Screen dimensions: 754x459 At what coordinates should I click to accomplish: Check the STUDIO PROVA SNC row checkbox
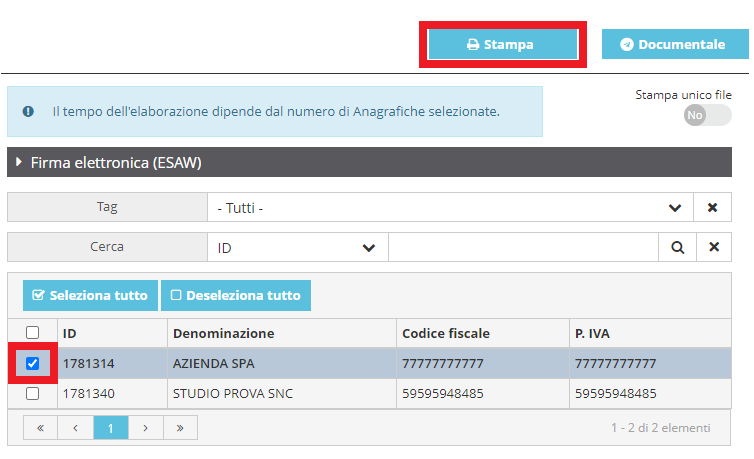(x=33, y=394)
